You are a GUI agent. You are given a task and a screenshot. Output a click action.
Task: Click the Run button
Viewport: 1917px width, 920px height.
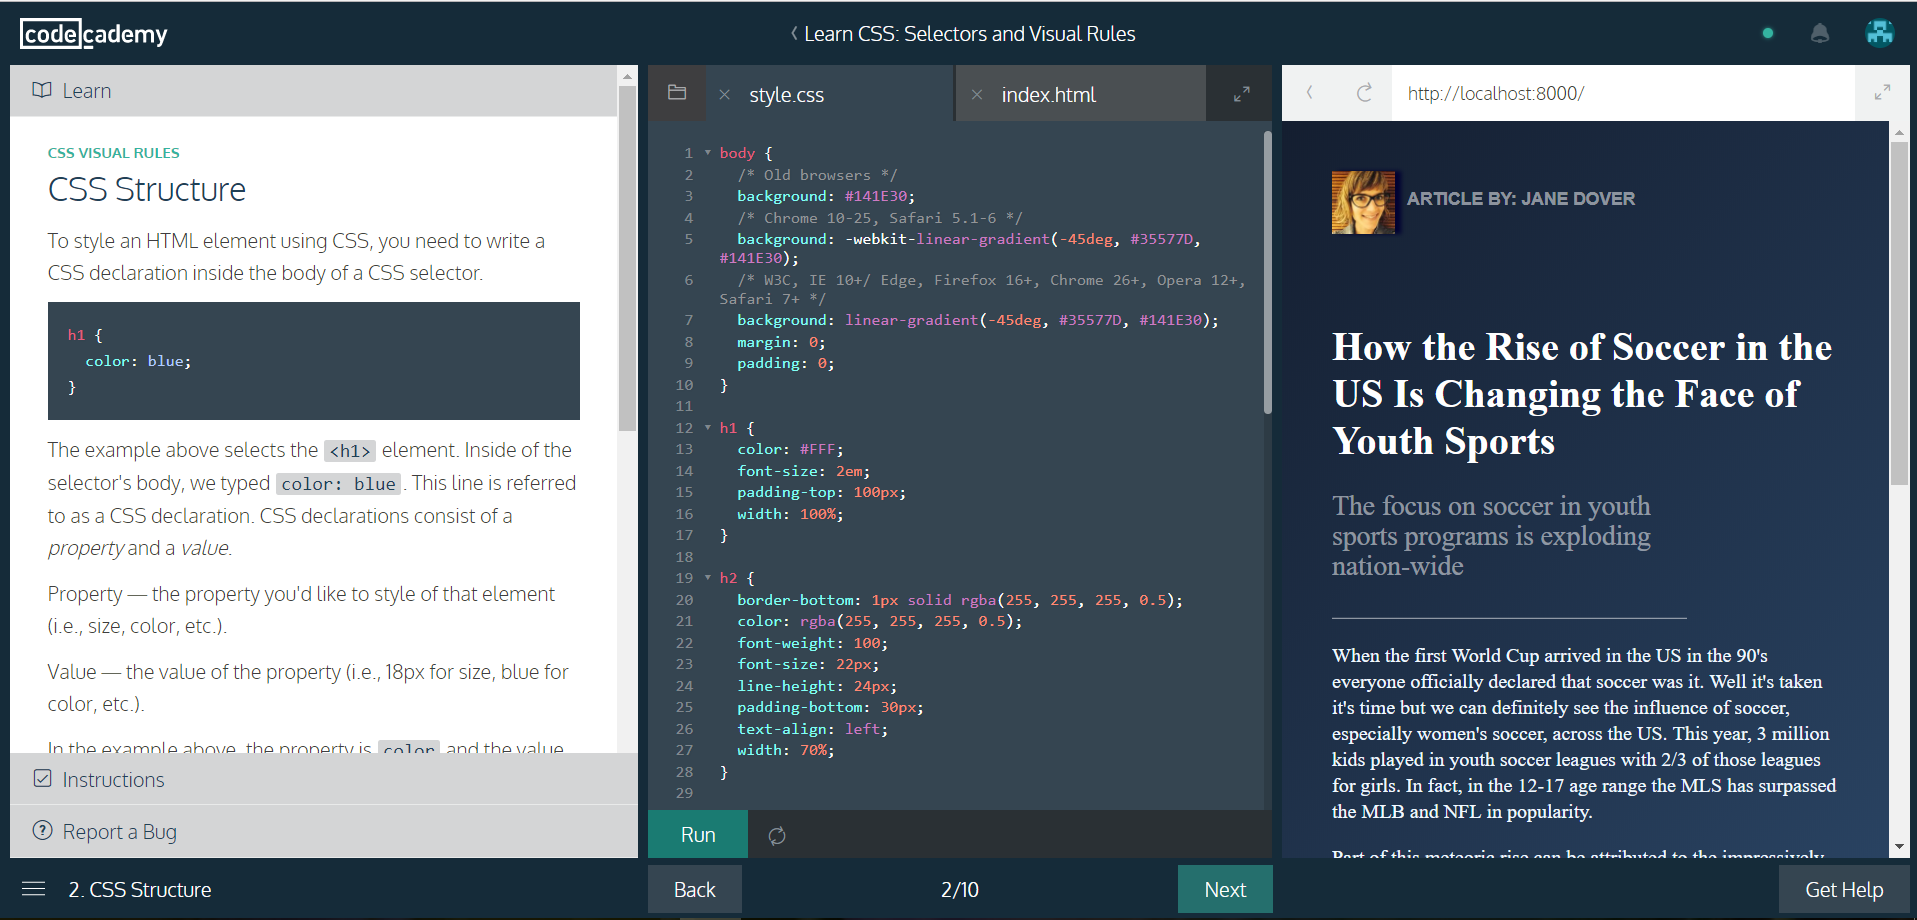click(697, 834)
